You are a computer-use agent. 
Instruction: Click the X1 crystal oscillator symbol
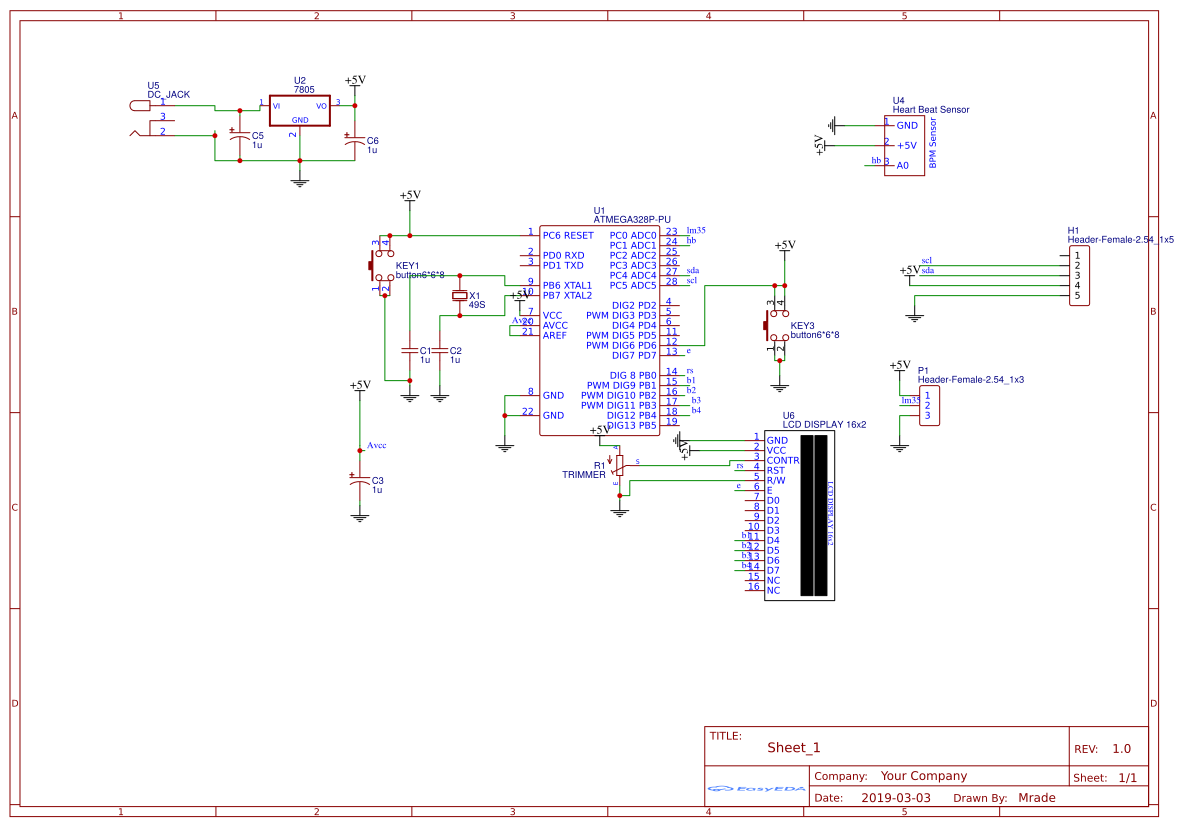pos(459,295)
